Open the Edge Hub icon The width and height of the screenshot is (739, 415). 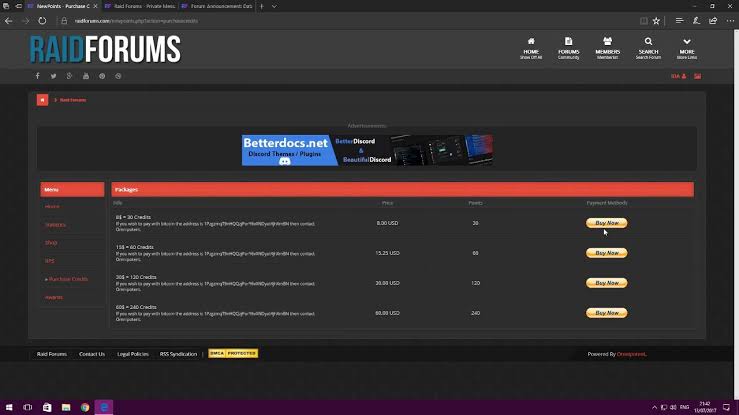679,21
